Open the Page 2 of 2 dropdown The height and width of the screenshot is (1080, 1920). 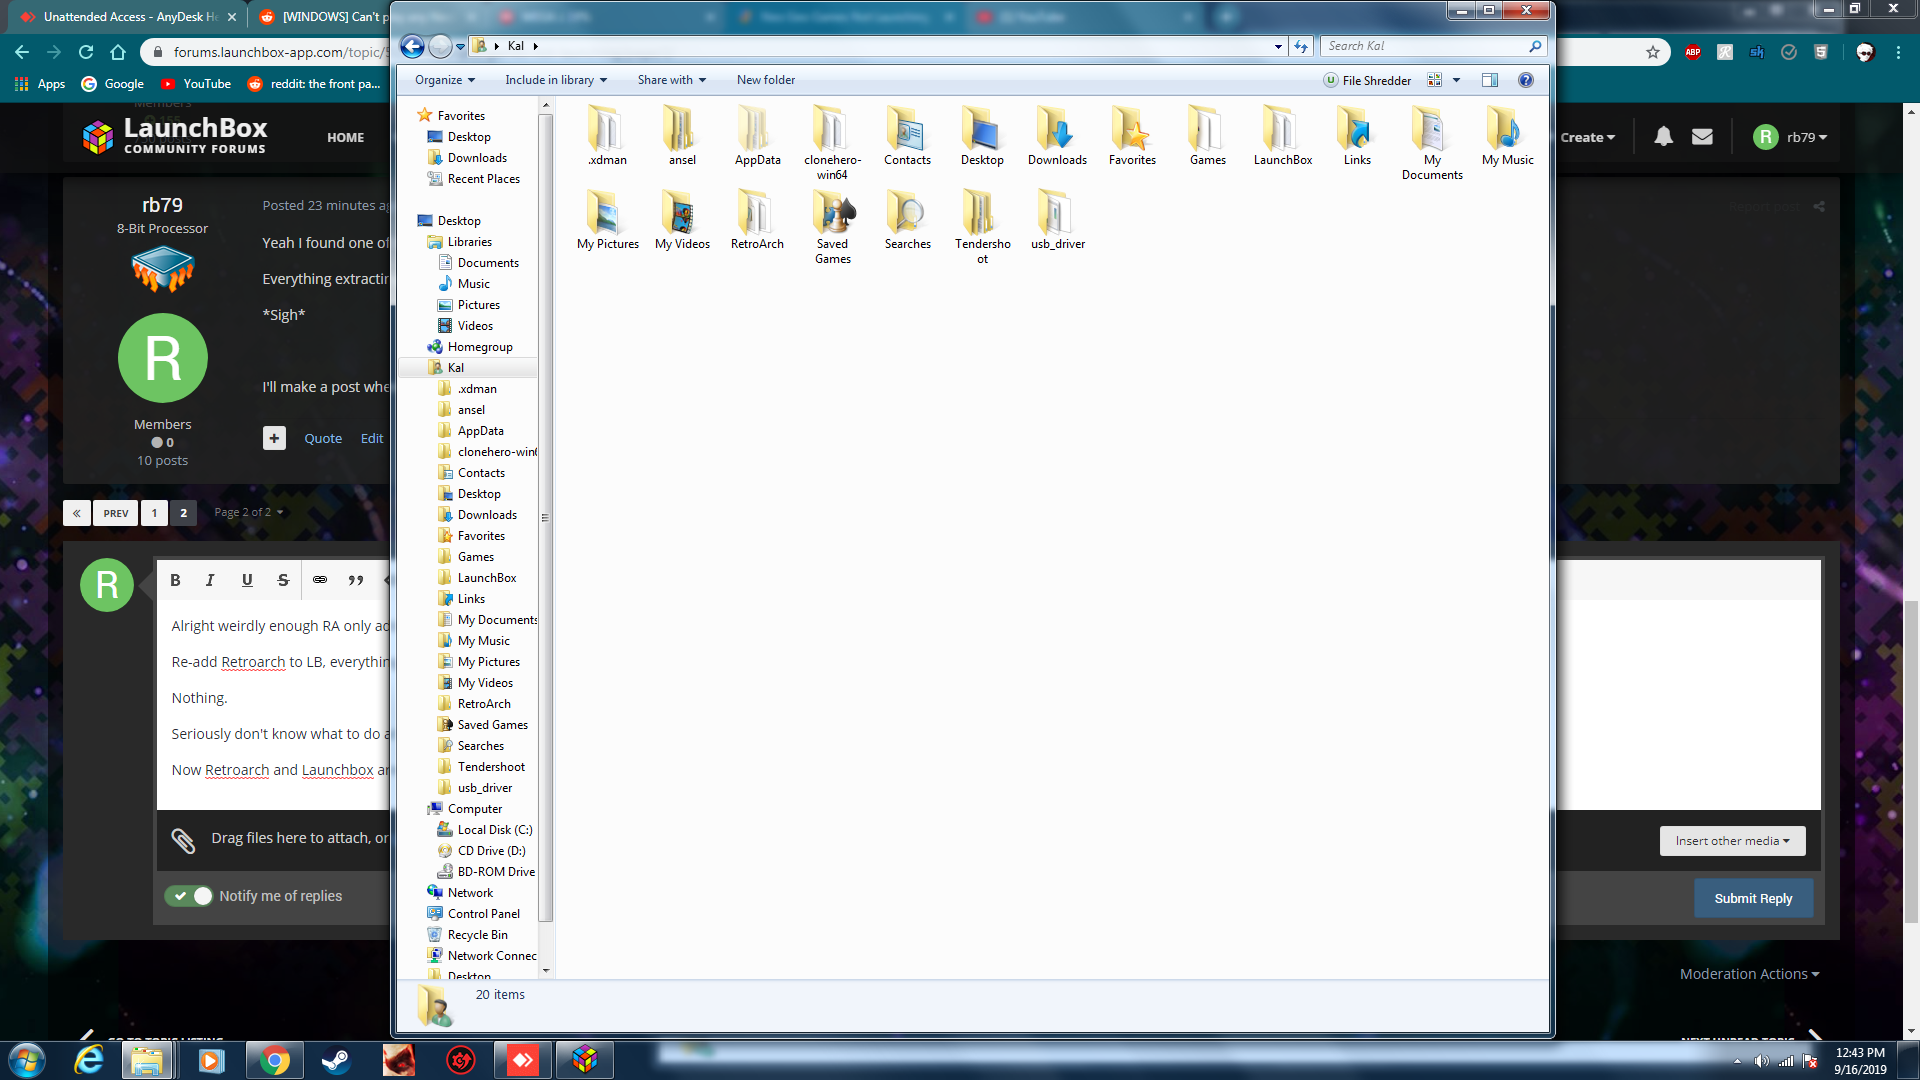point(248,512)
